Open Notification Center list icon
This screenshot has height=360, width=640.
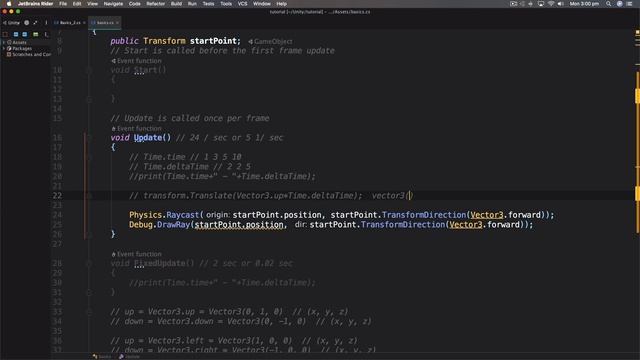tap(629, 4)
